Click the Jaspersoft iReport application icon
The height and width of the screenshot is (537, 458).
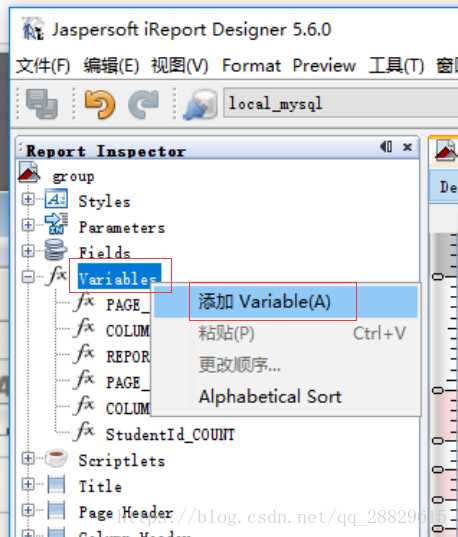click(x=33, y=29)
